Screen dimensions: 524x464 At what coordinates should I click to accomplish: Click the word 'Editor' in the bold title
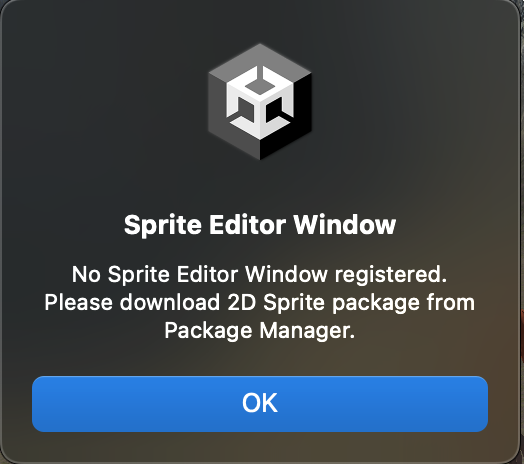coord(248,225)
